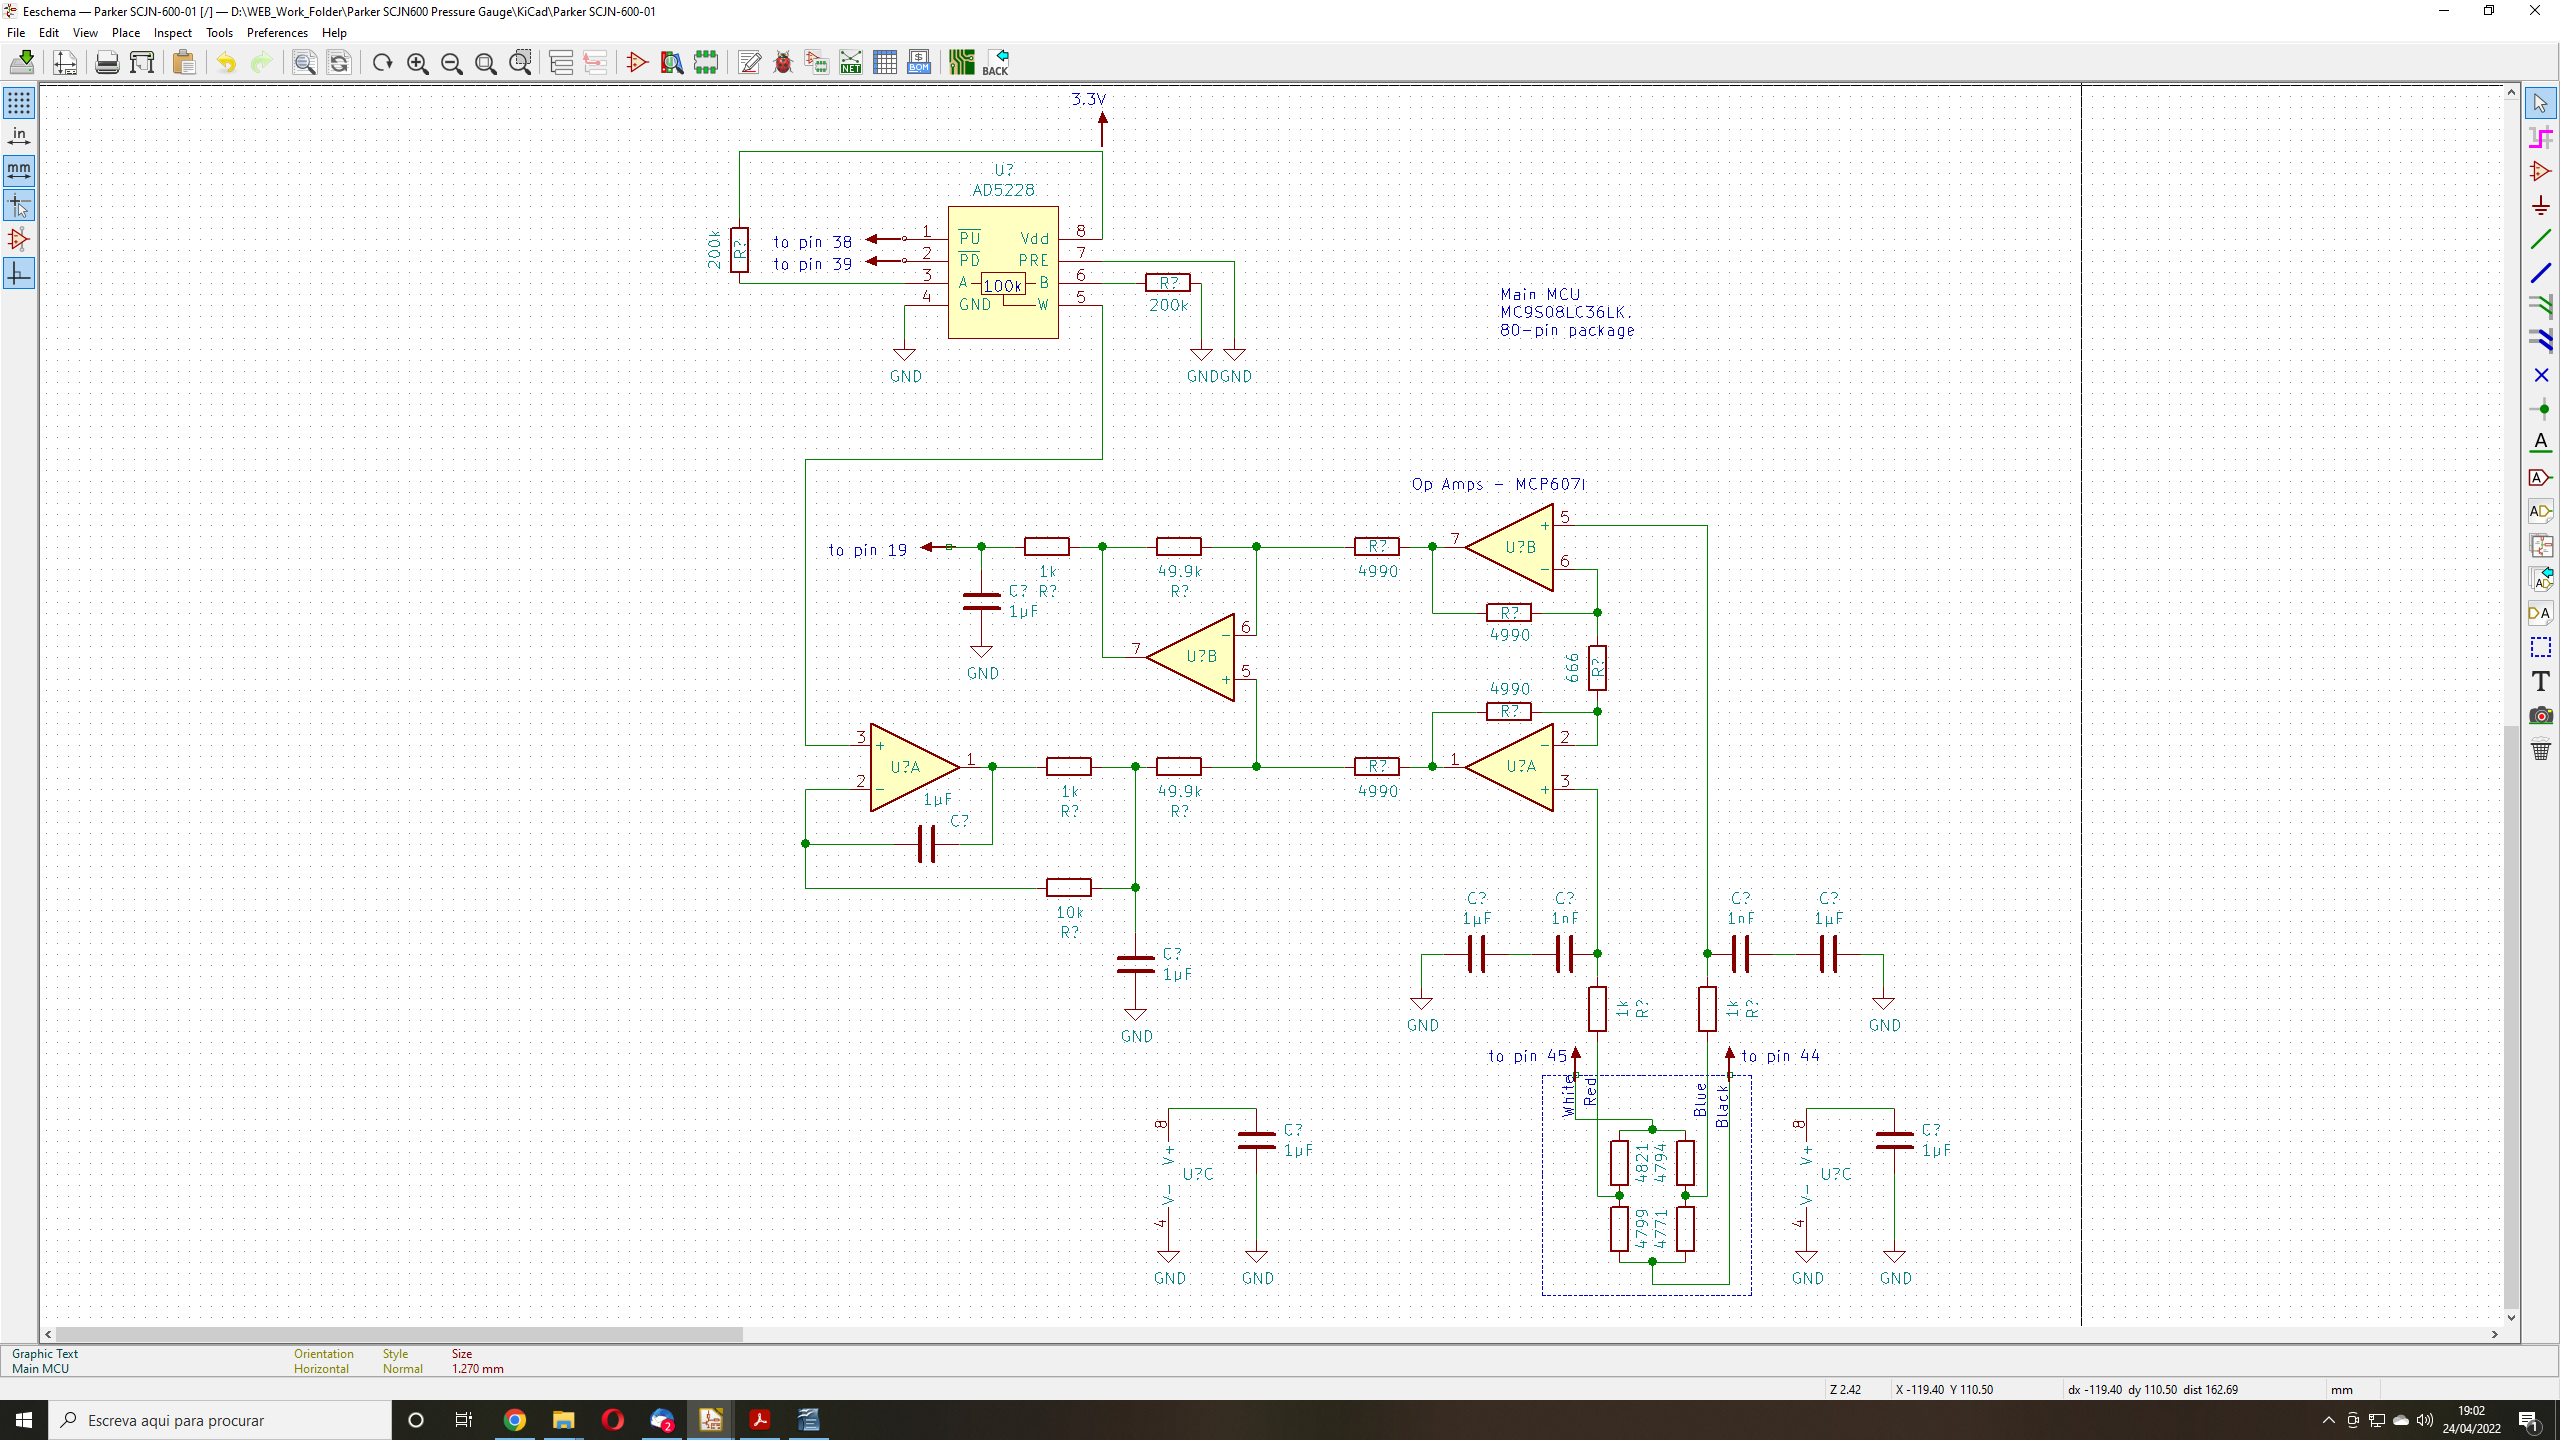Screen dimensions: 2560x1440
Task: Toggle the cursor shape option
Action: pyautogui.click(x=19, y=205)
